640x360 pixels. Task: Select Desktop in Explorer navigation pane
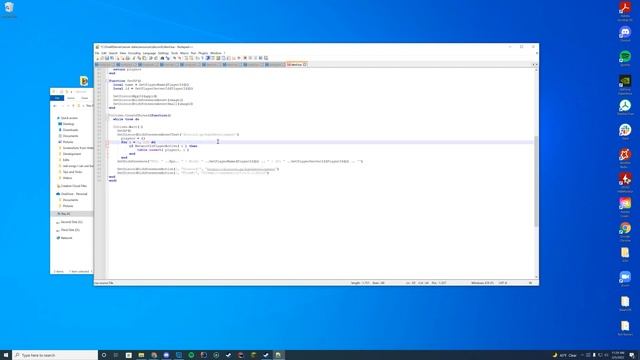(68, 124)
